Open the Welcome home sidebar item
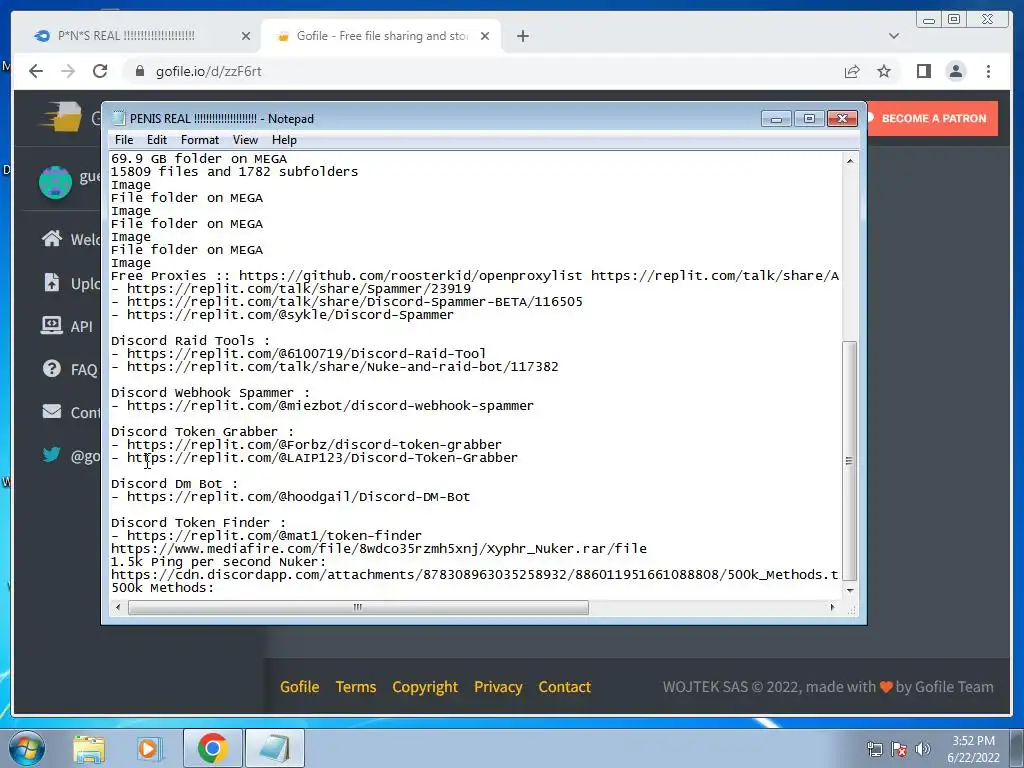 70,239
